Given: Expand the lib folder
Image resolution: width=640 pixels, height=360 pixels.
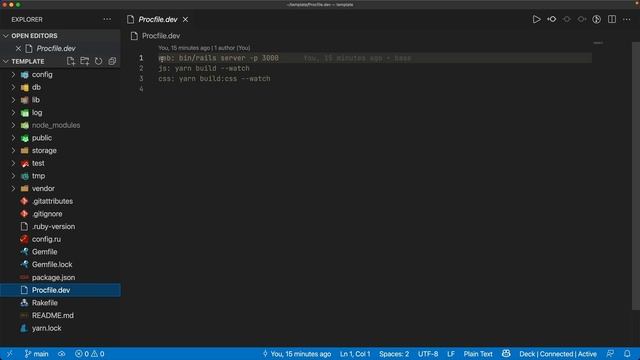Looking at the screenshot, I should [x=60, y=100].
